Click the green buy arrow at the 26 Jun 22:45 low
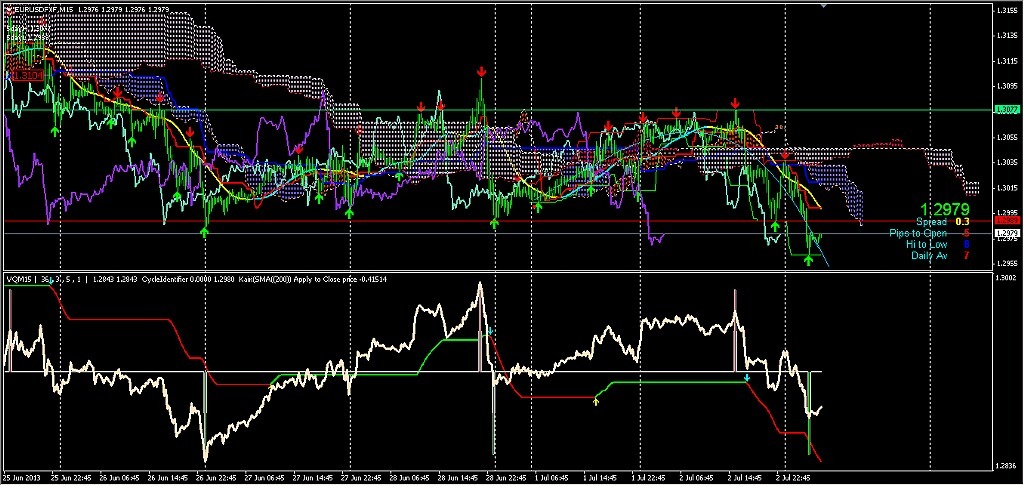Image resolution: width=1024 pixels, height=485 pixels. click(204, 232)
